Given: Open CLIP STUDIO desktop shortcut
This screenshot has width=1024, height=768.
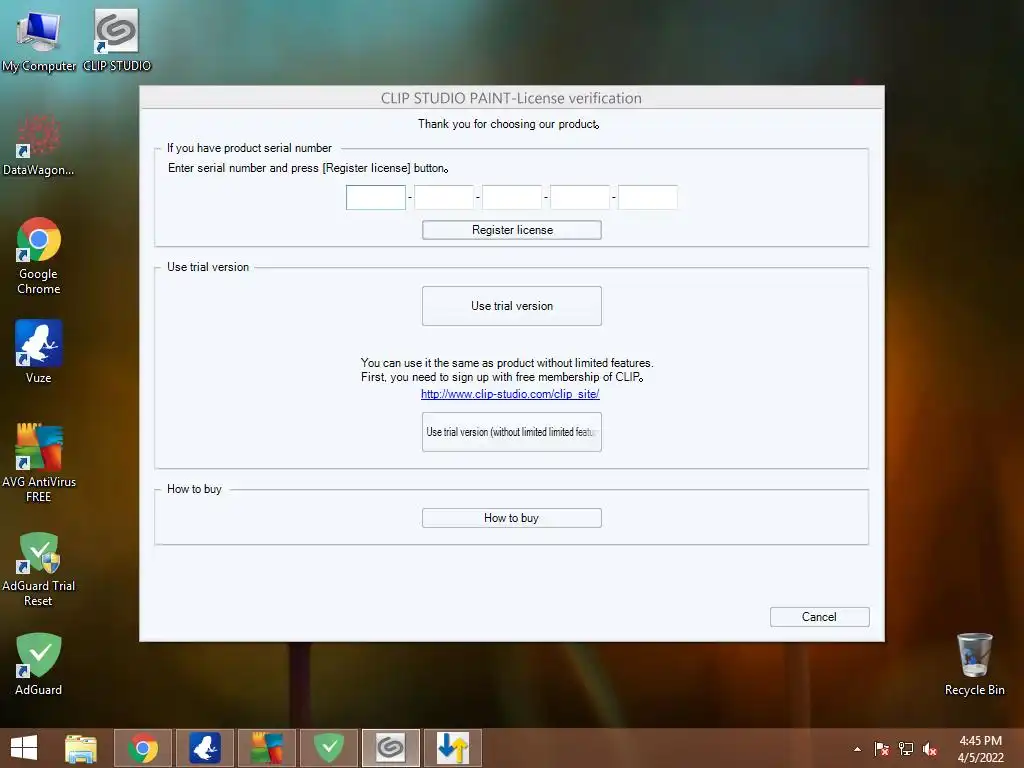Looking at the screenshot, I should 116,40.
